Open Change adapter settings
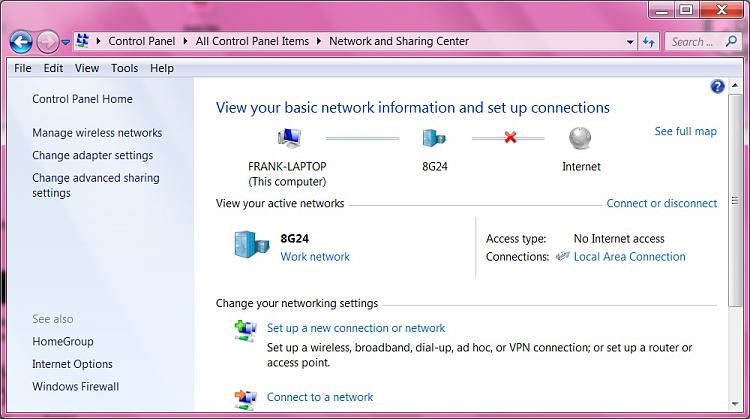Screen dimensions: 750x419 point(92,155)
